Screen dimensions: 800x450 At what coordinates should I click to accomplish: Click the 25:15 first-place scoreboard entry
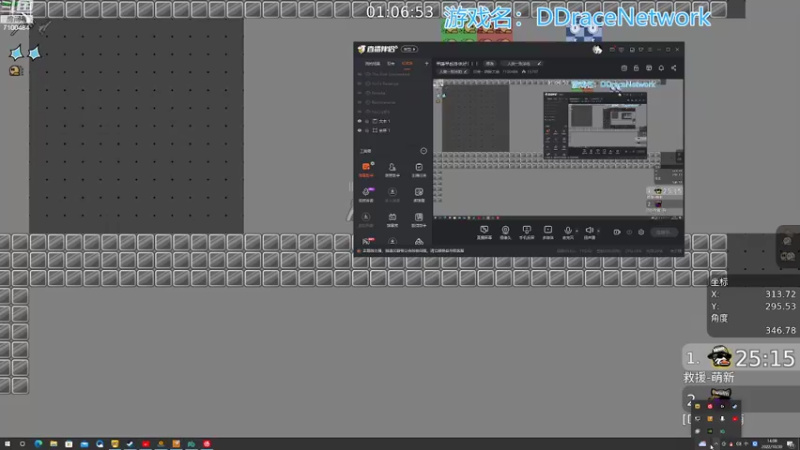pos(740,358)
